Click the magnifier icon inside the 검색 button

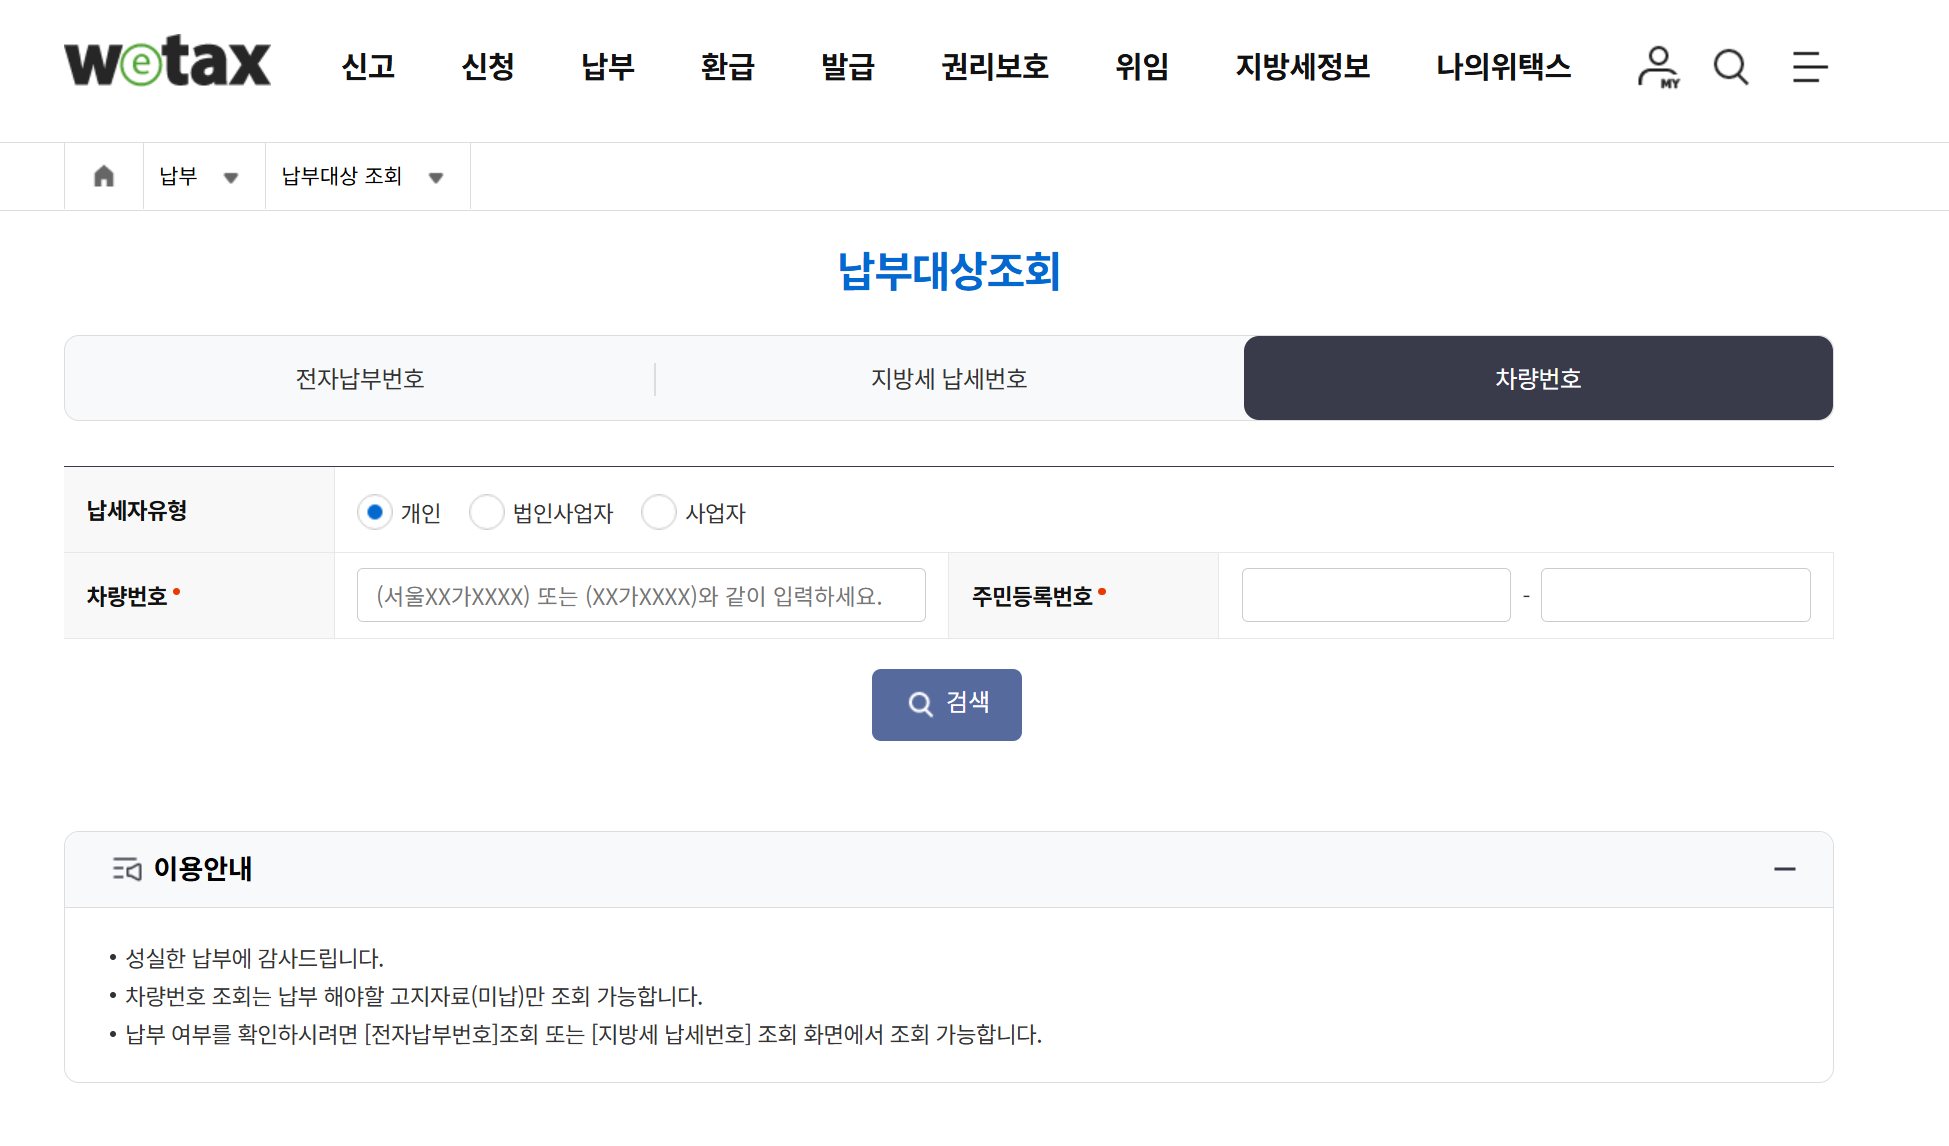coord(919,704)
